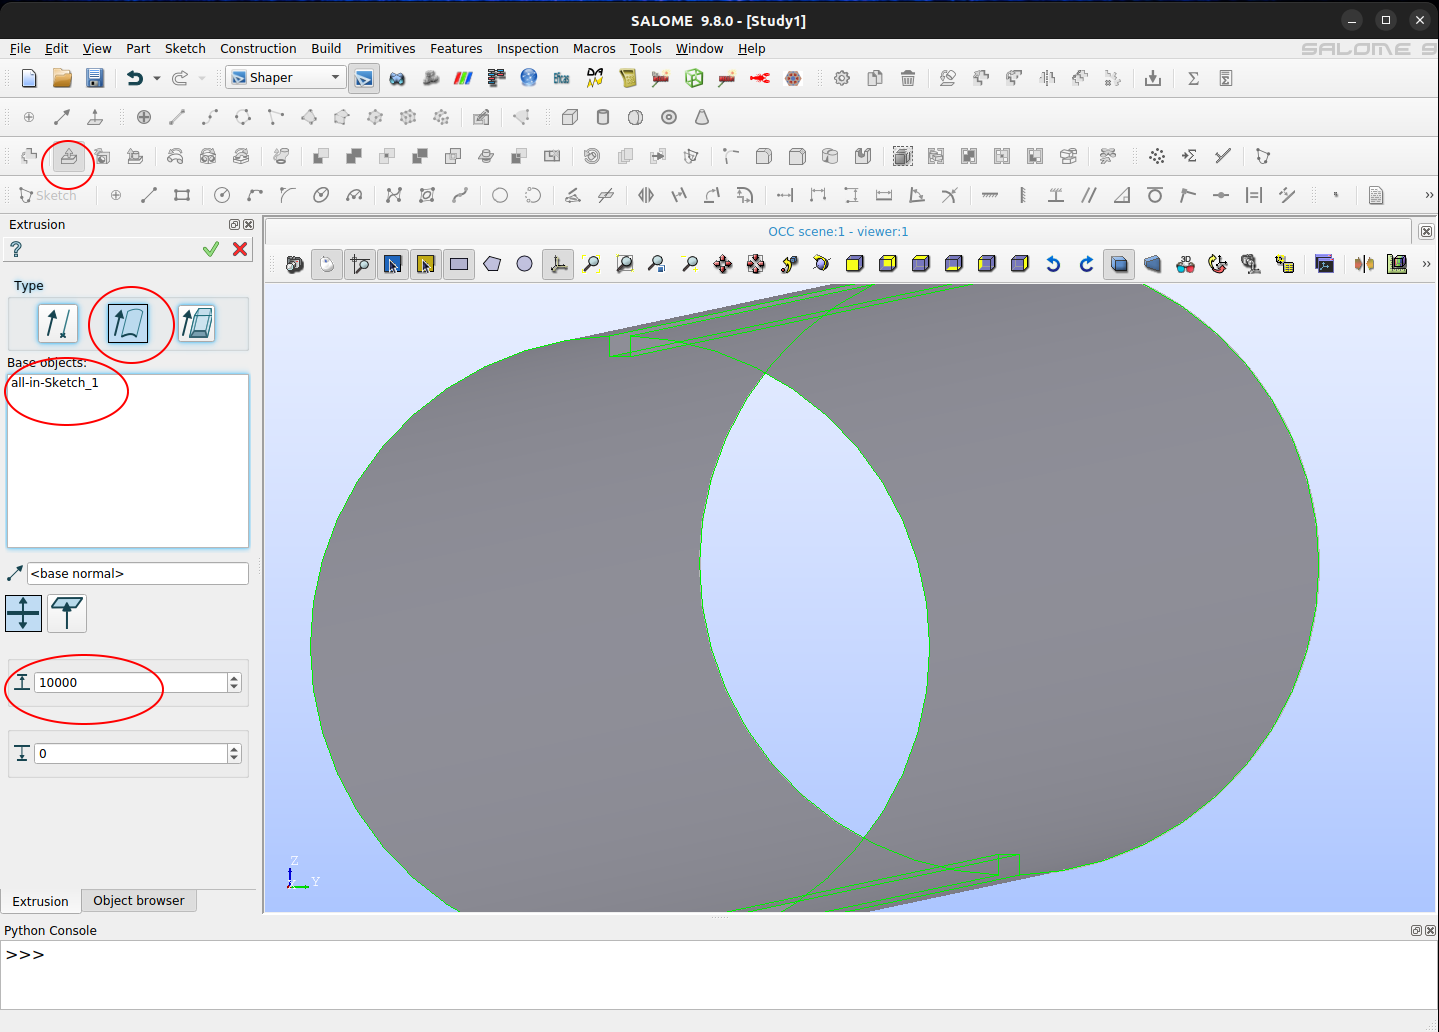Click the From size field containing 0
Viewport: 1439px width, 1032px height.
(x=131, y=753)
